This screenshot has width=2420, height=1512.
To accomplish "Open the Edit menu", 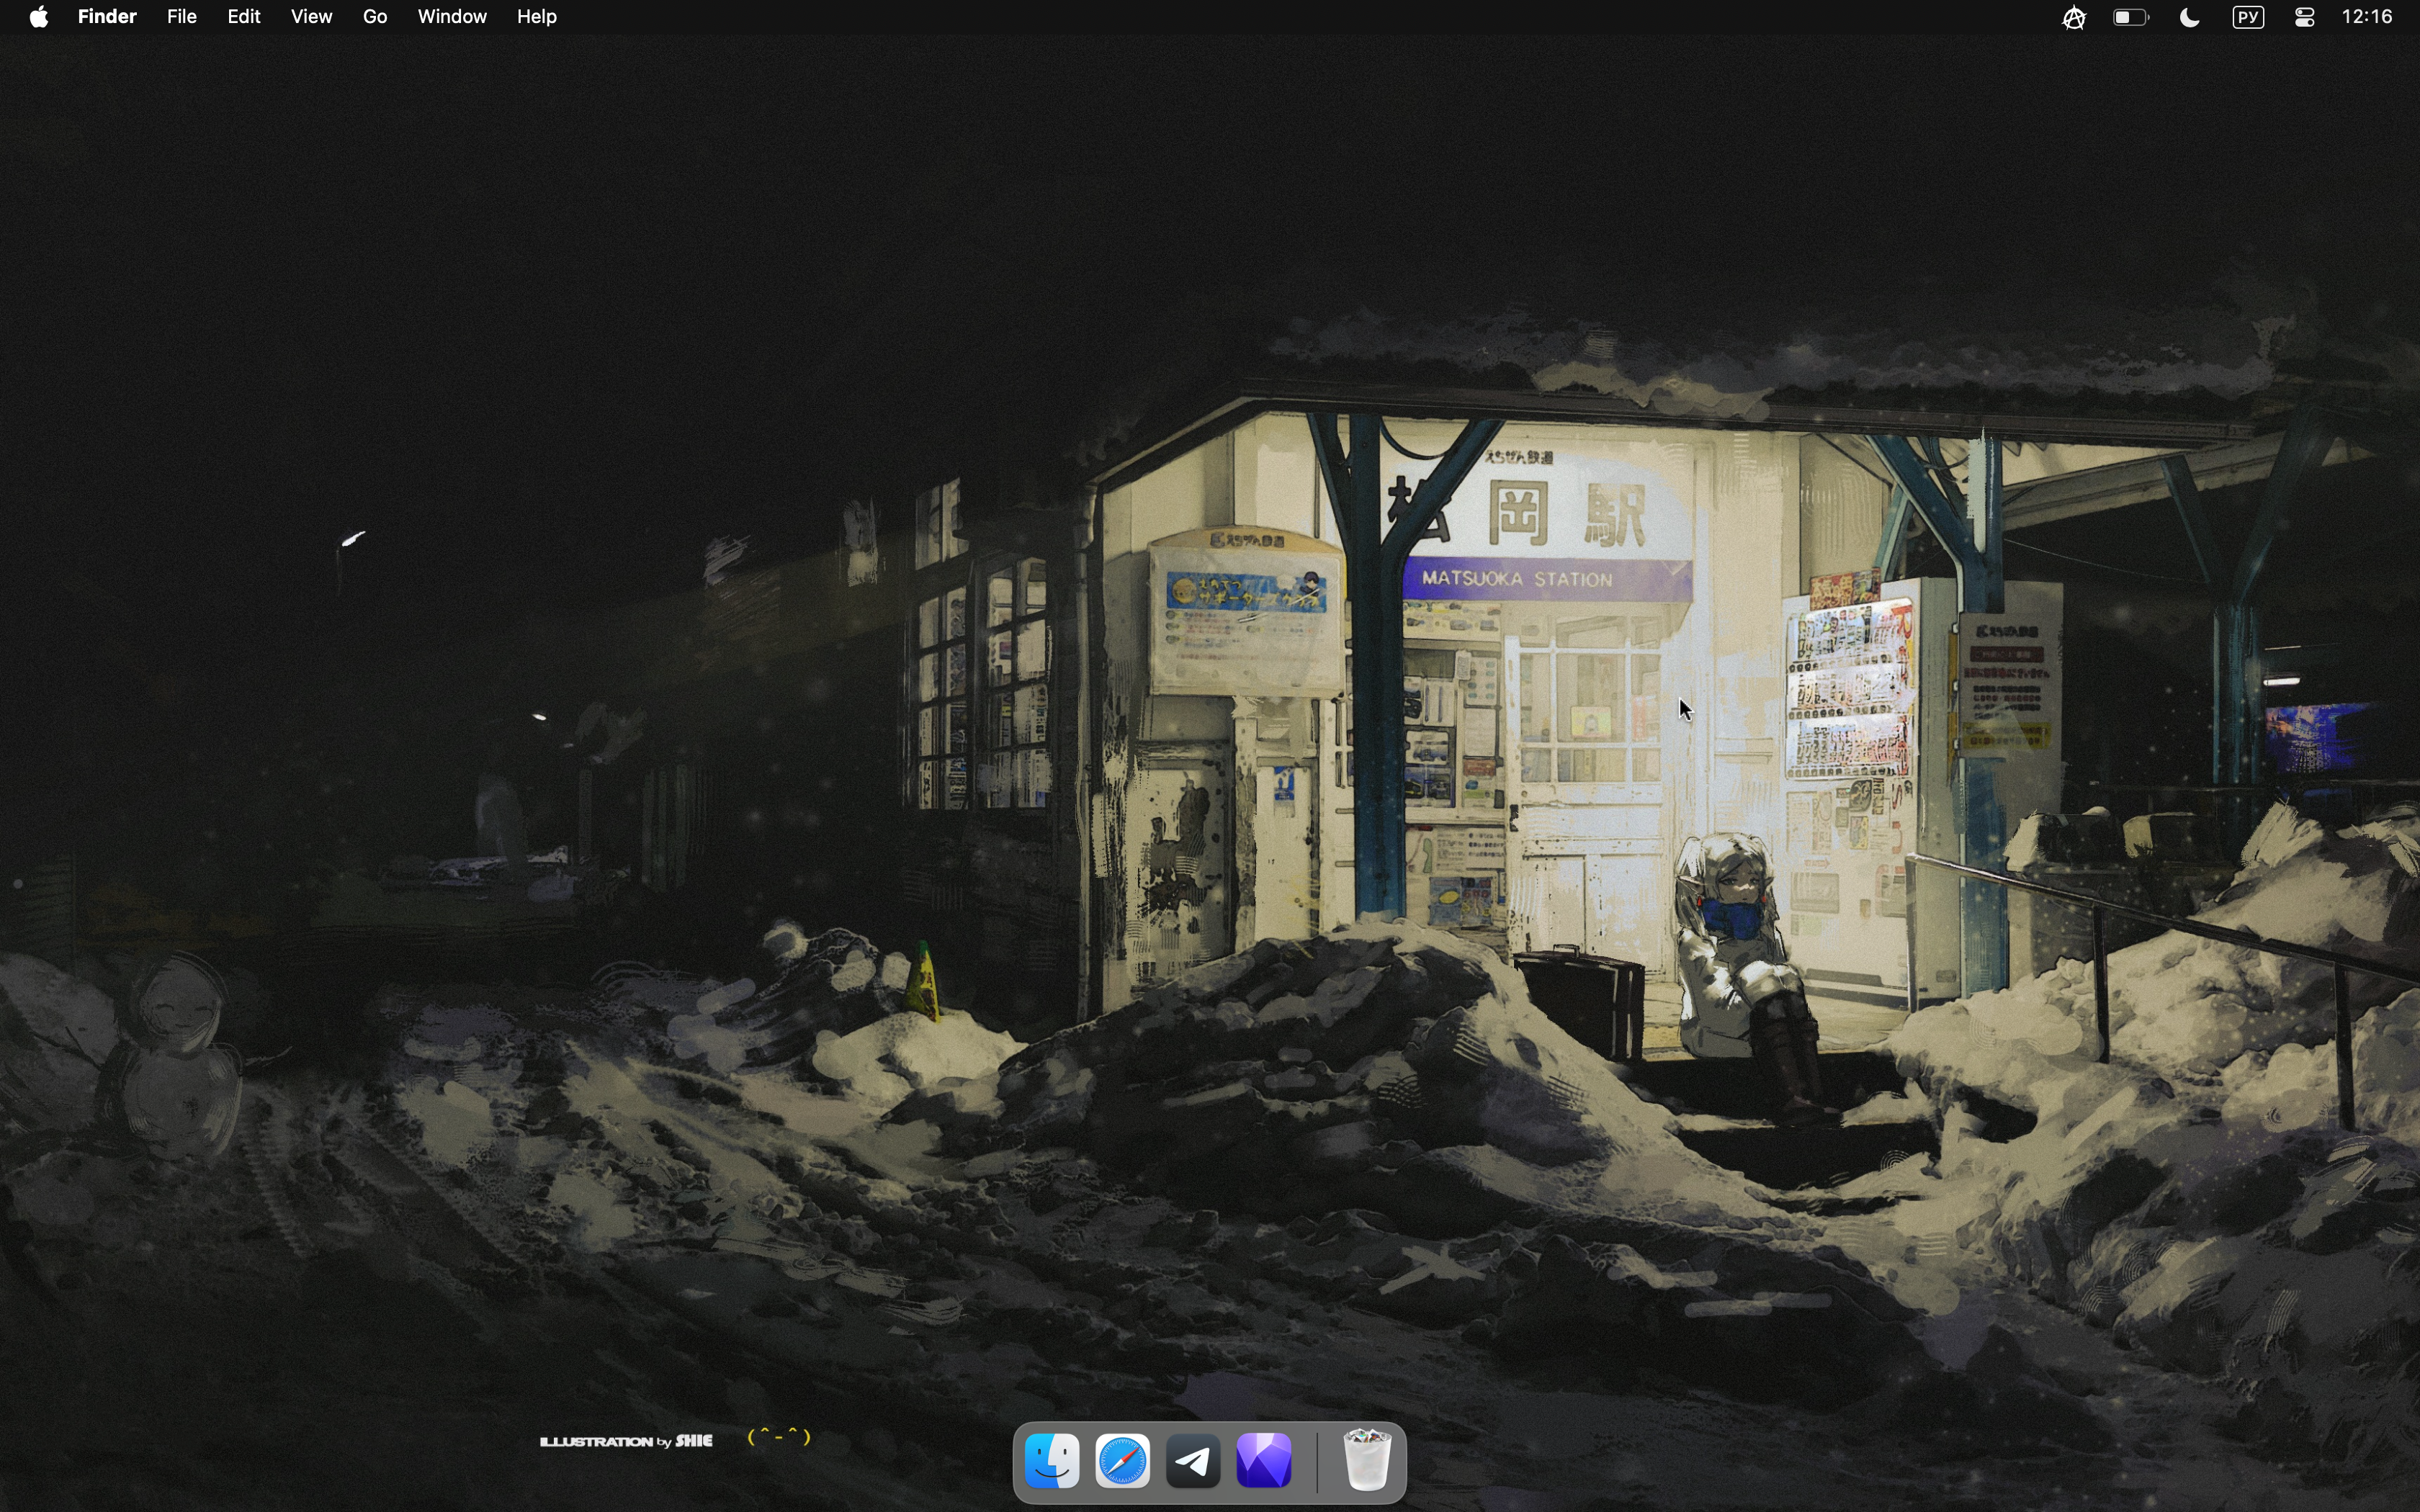I will point(244,17).
